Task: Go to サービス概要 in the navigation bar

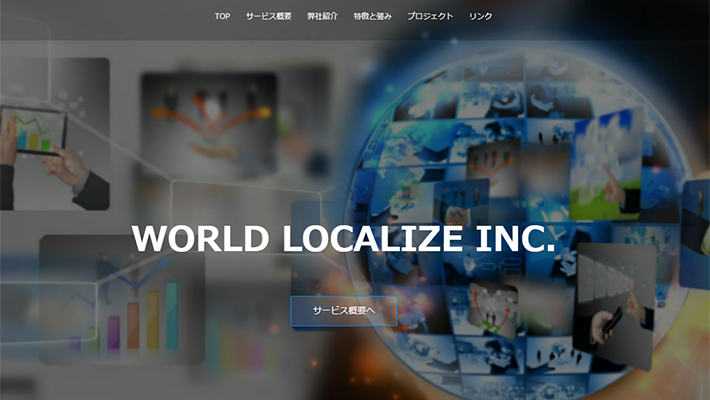Action: (x=269, y=16)
